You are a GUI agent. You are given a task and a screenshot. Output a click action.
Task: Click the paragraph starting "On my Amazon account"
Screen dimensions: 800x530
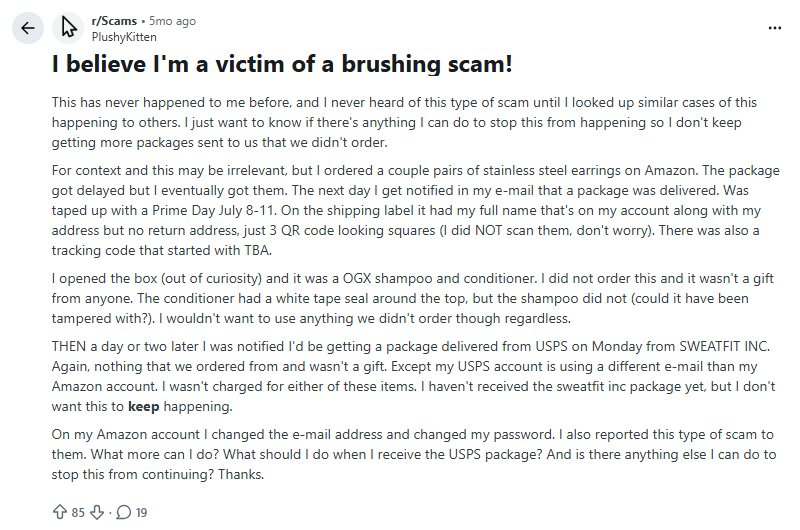click(400, 456)
